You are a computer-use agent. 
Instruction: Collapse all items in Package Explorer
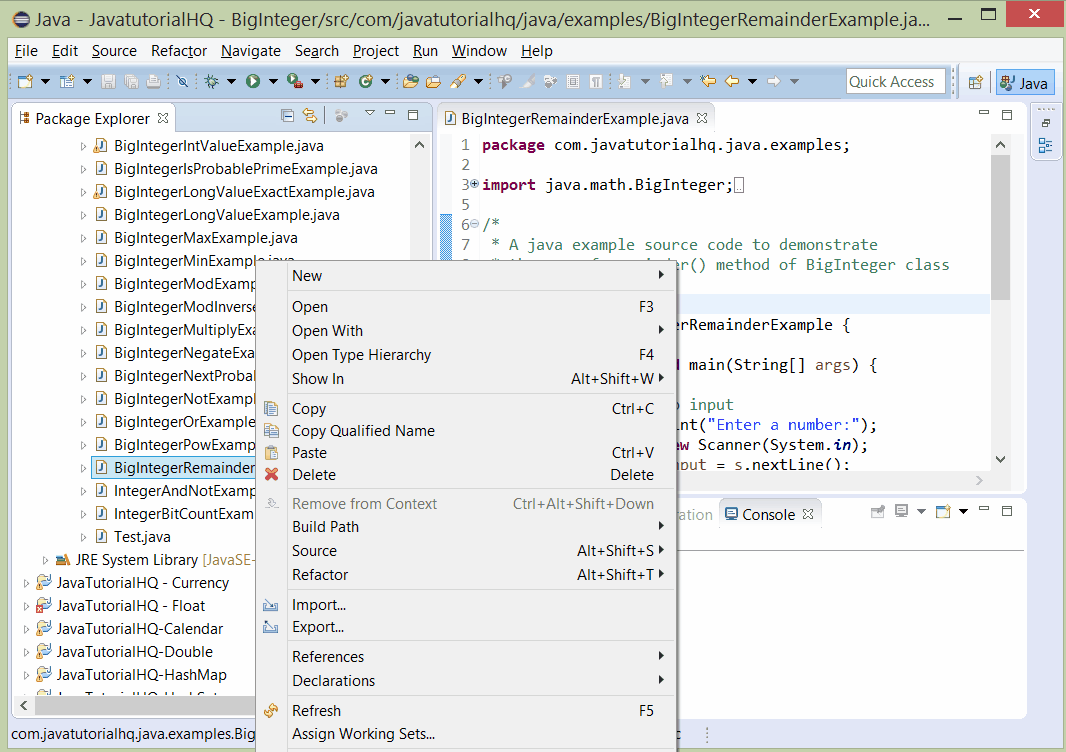click(288, 117)
